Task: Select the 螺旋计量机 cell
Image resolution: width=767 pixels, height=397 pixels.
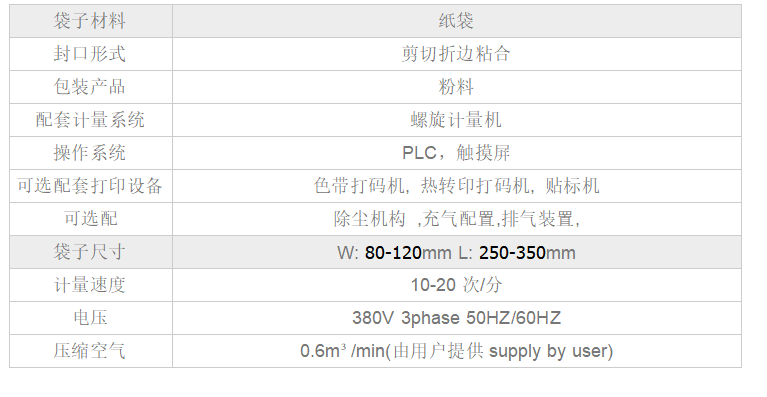Action: [456, 120]
